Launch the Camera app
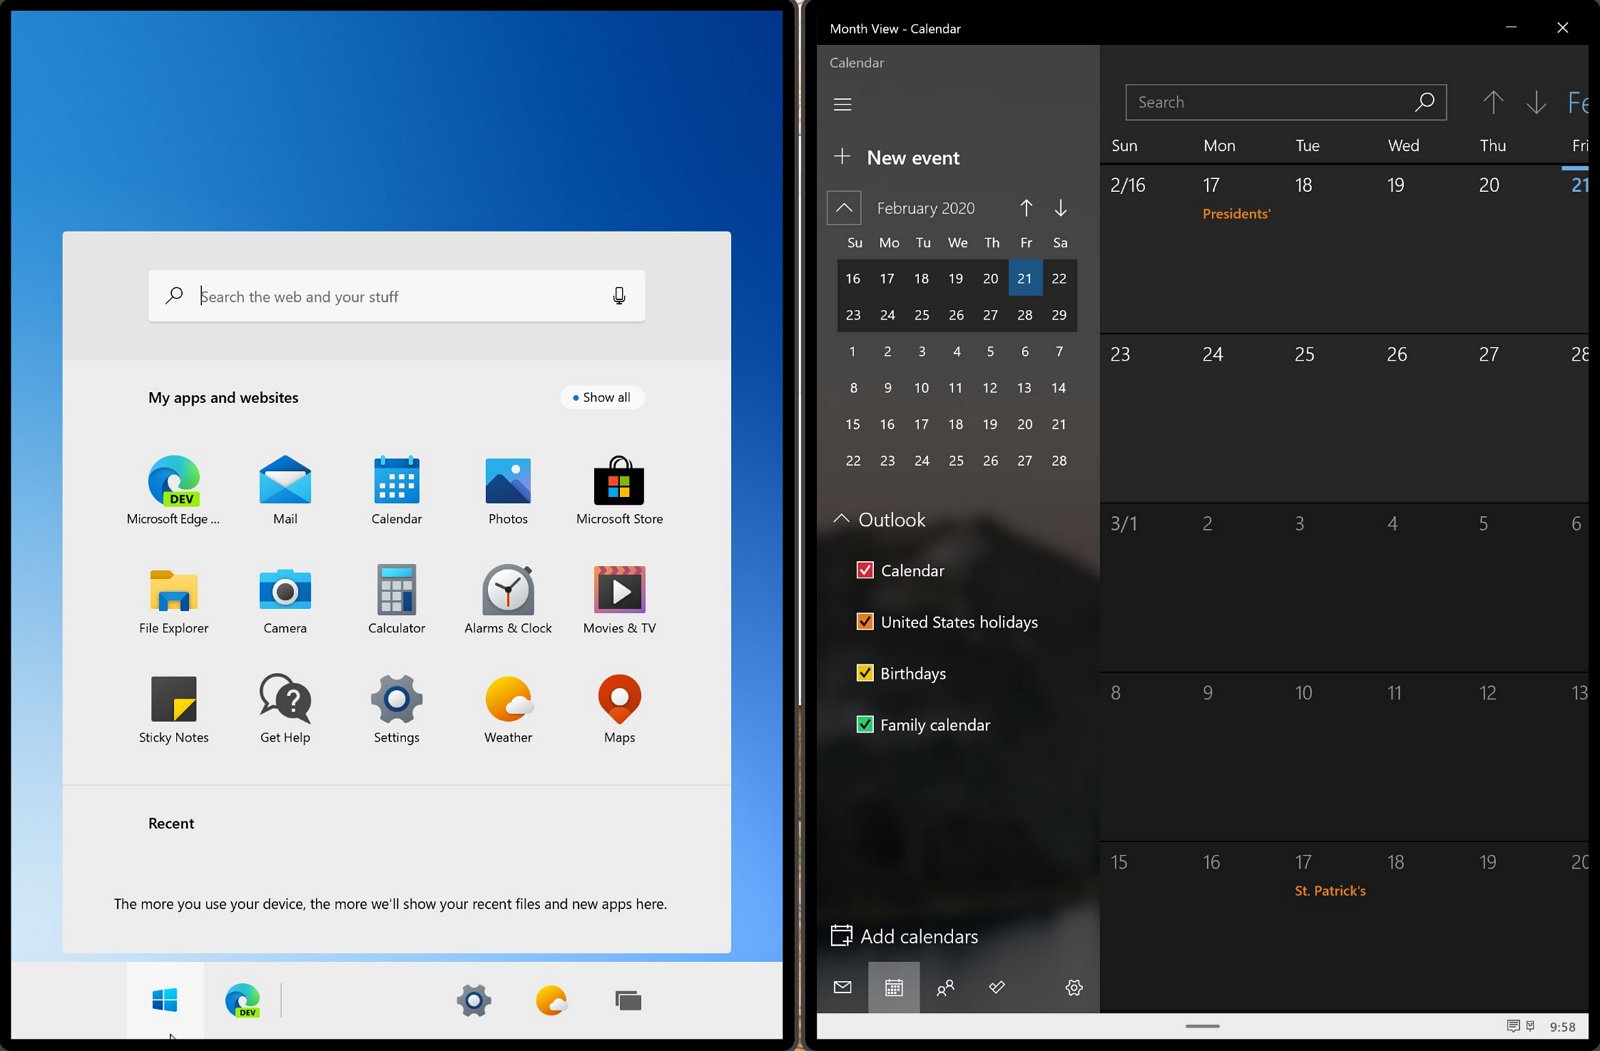 (285, 591)
